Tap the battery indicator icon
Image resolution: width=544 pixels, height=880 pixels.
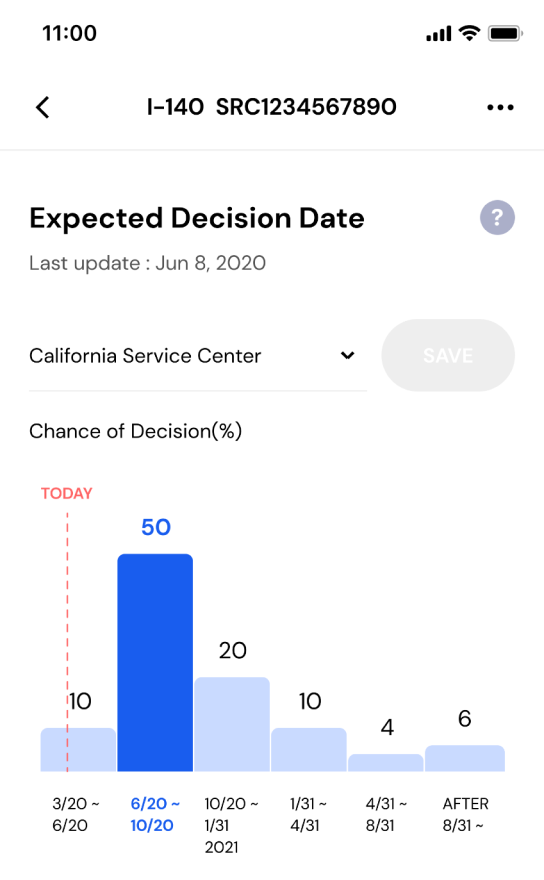(x=505, y=34)
